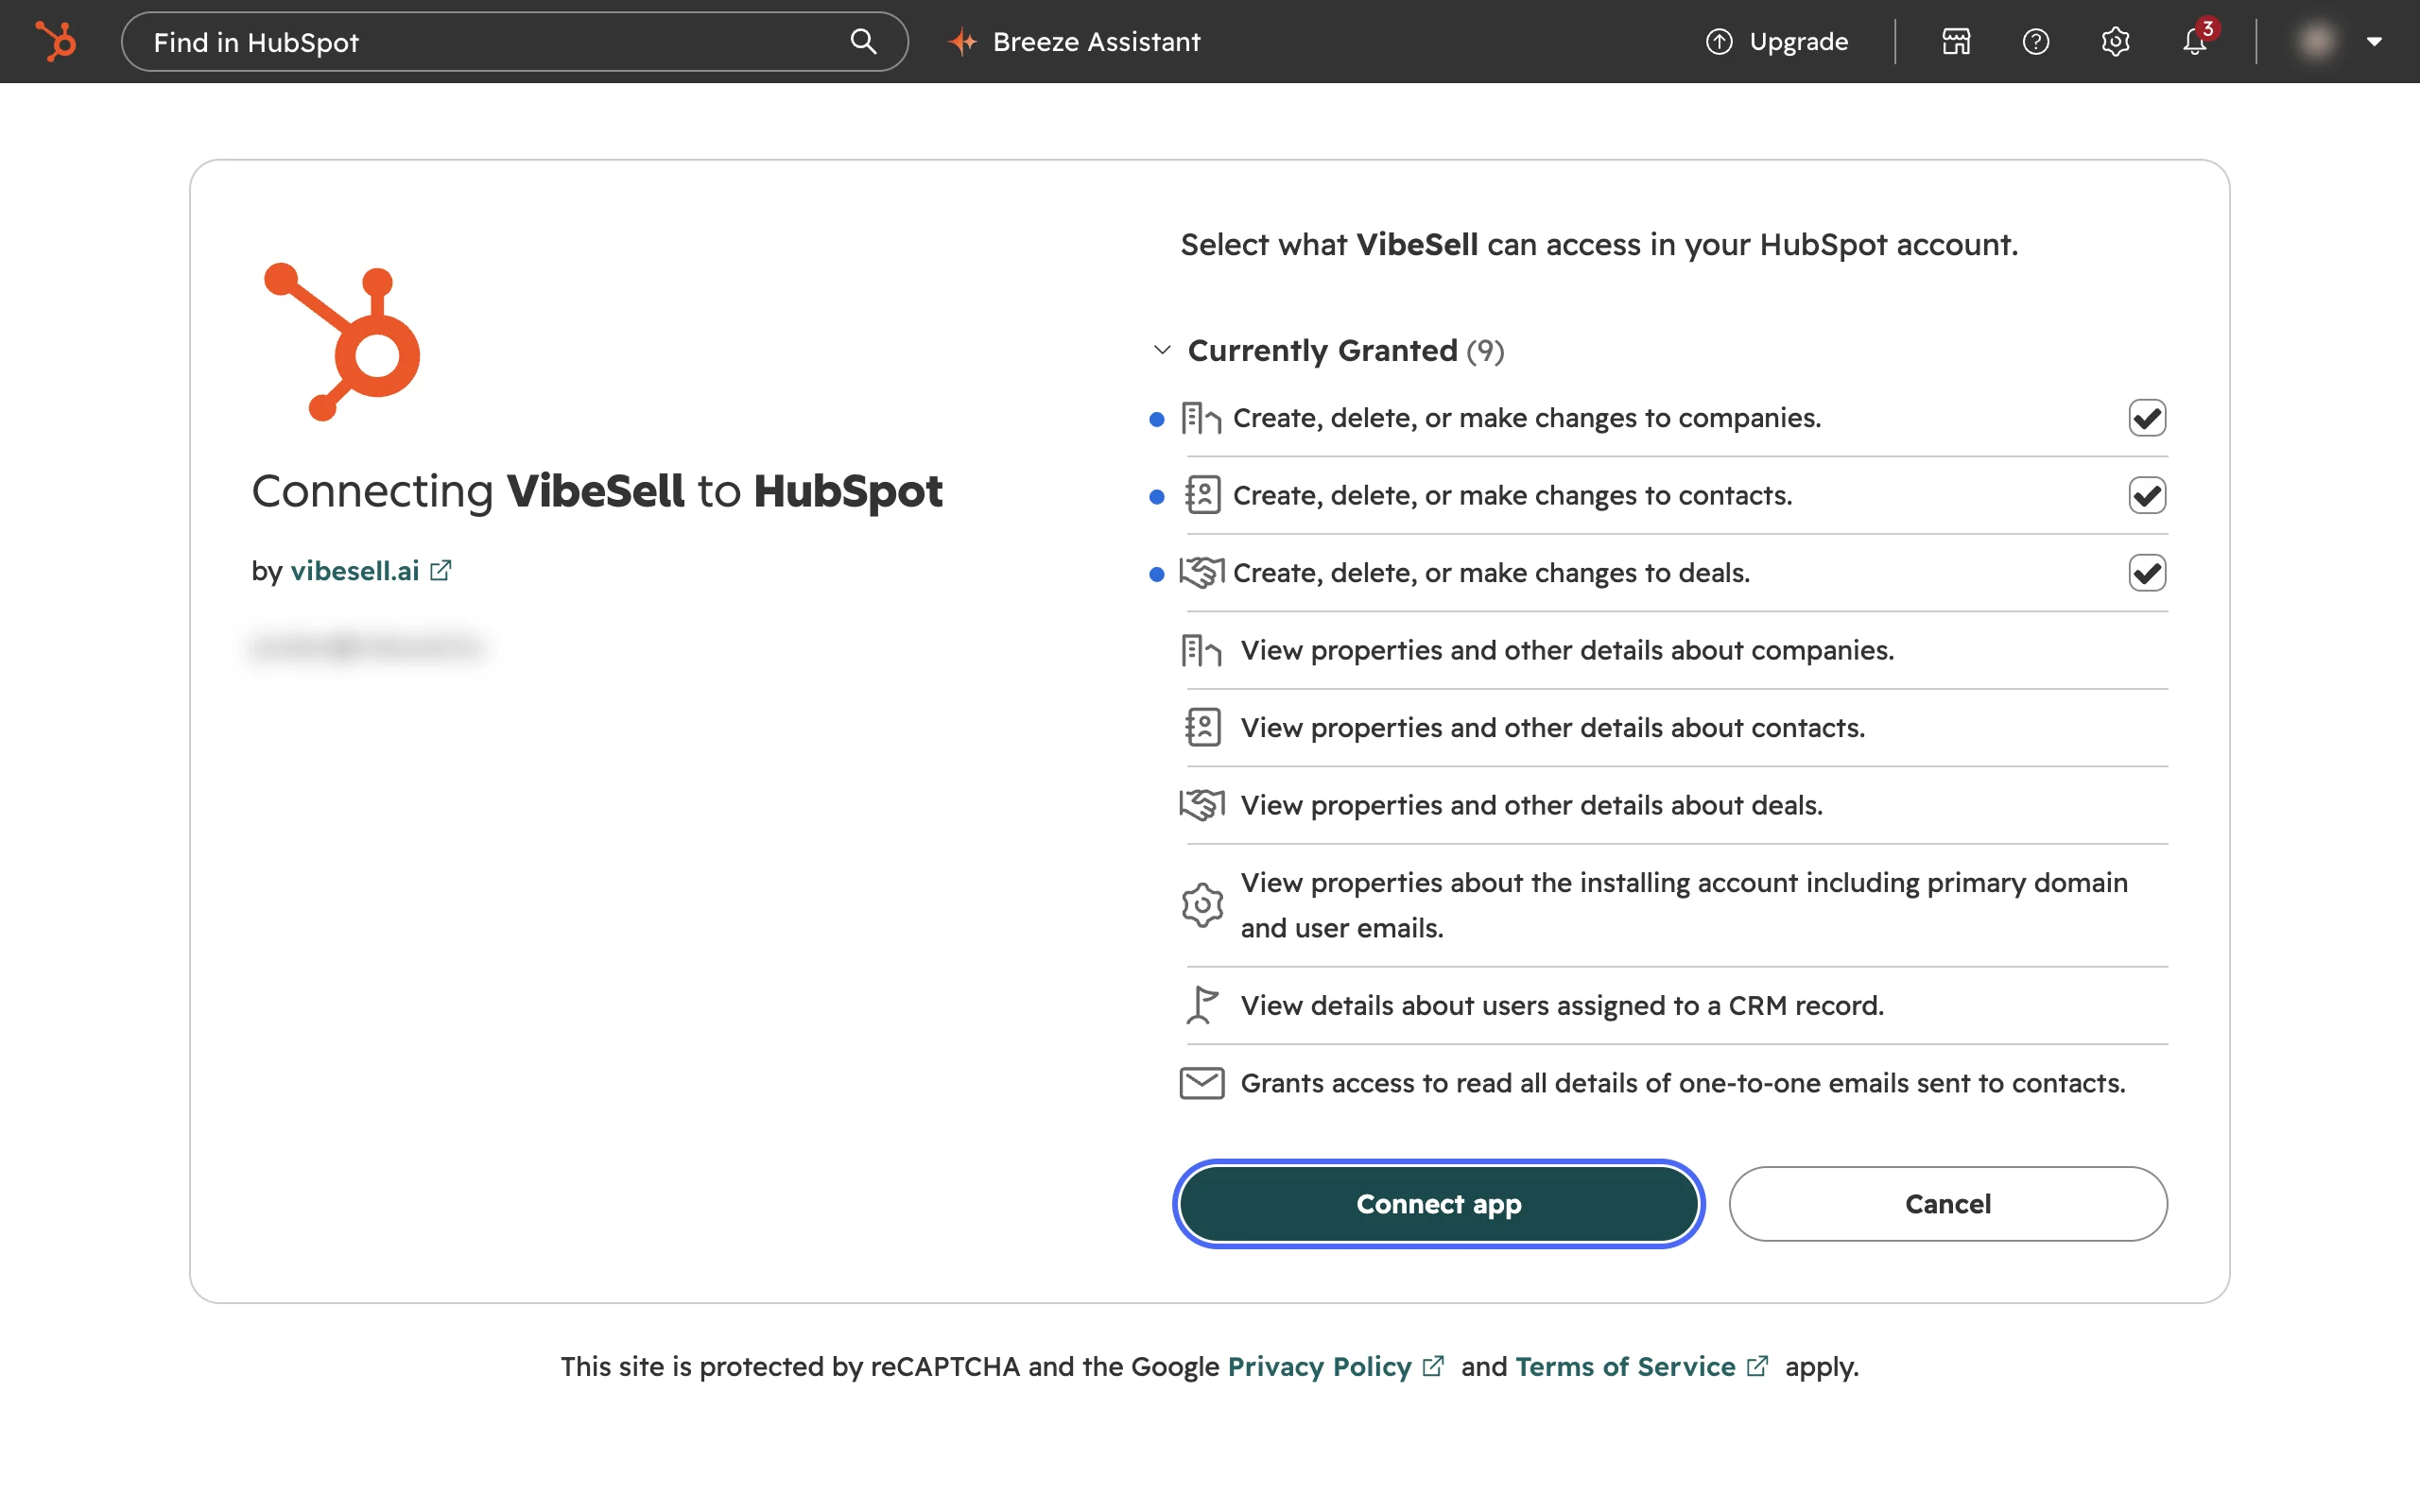Click the search magnifier icon

[863, 41]
